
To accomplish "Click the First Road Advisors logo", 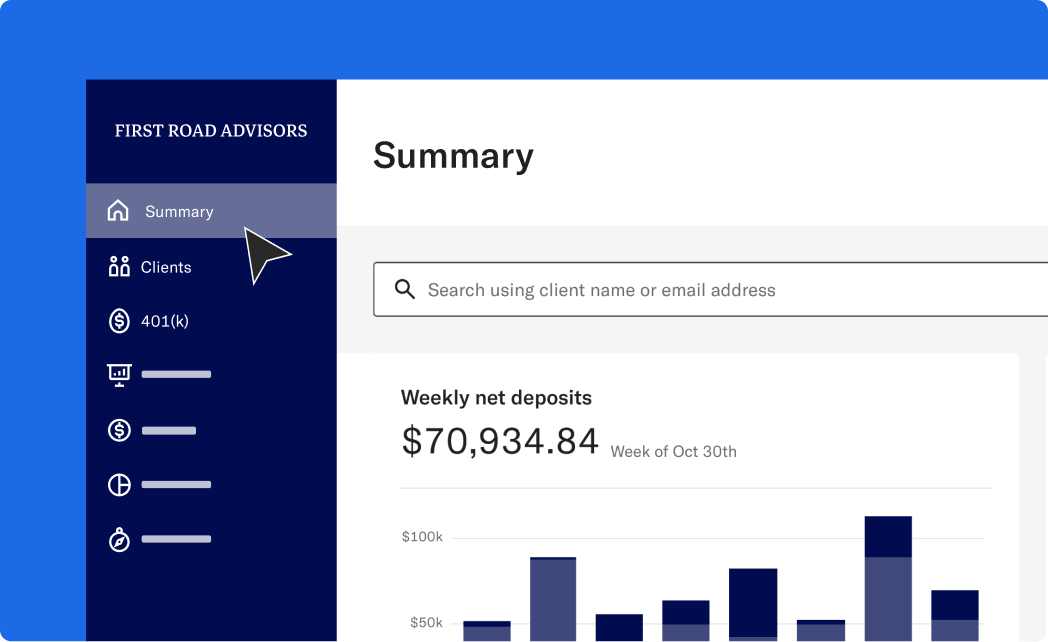I will point(211,131).
